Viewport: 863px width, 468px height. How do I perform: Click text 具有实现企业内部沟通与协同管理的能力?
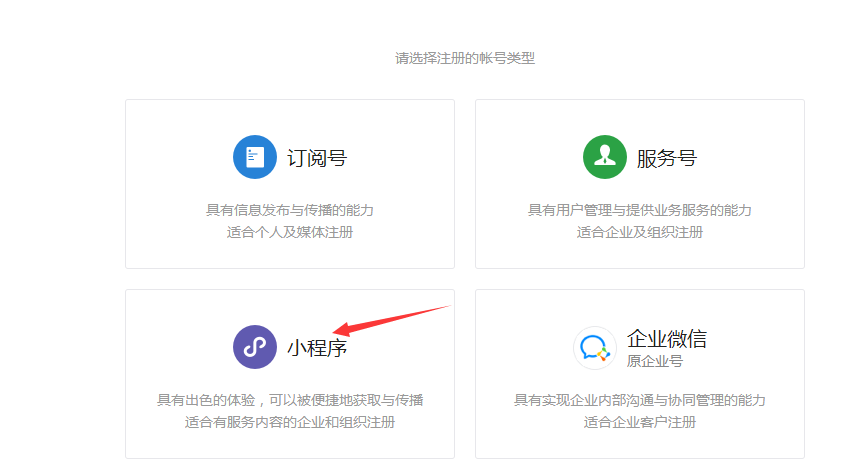[x=640, y=400]
